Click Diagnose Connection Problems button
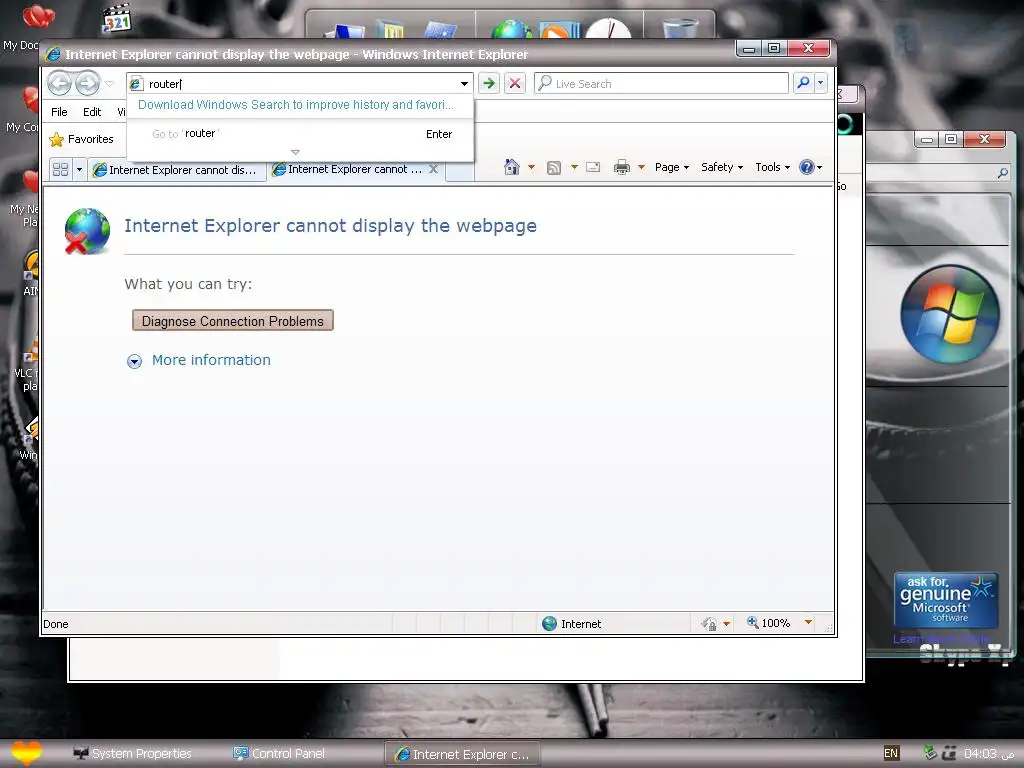The height and width of the screenshot is (768, 1024). click(232, 321)
